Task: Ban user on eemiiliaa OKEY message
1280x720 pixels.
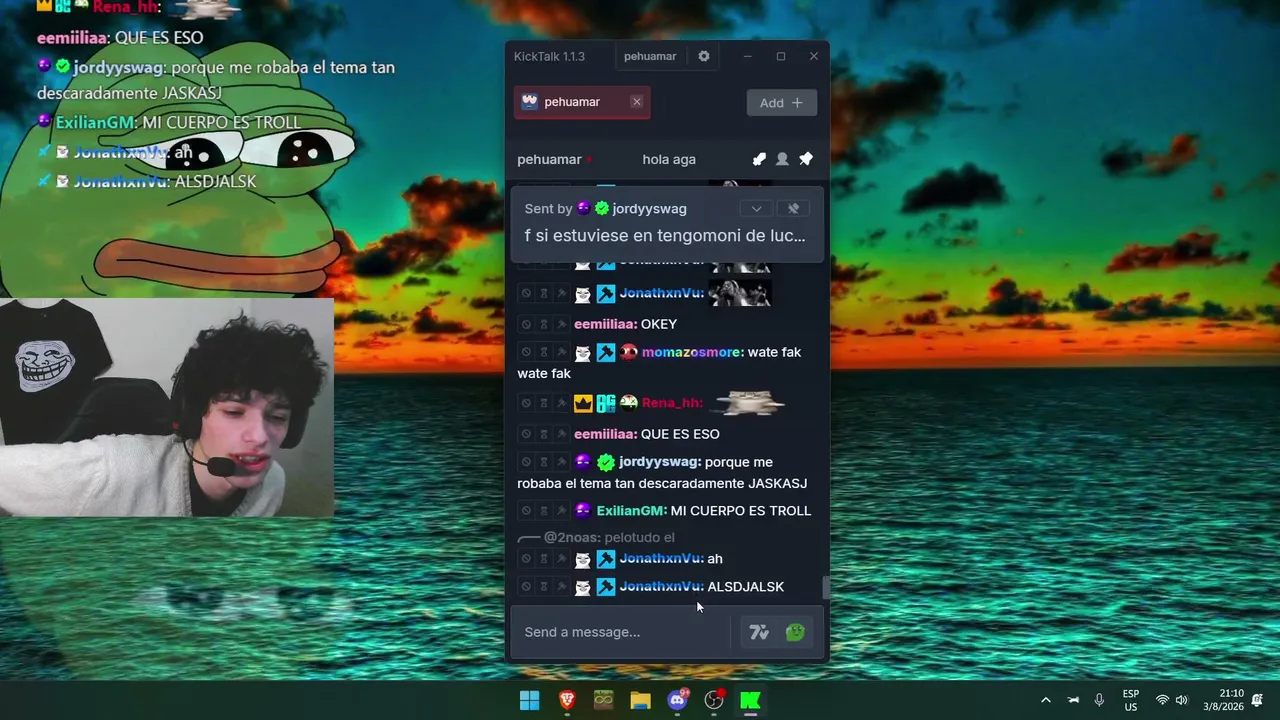Action: [x=526, y=324]
